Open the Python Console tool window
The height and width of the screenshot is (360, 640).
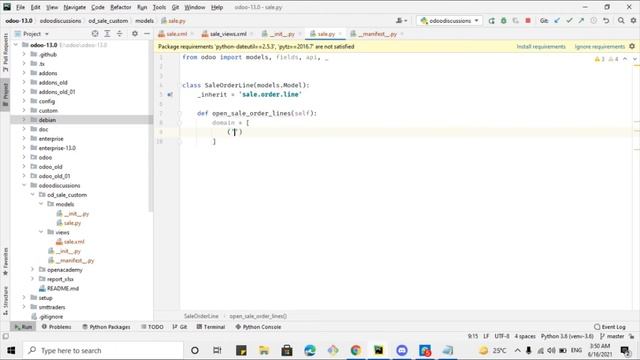click(258, 327)
